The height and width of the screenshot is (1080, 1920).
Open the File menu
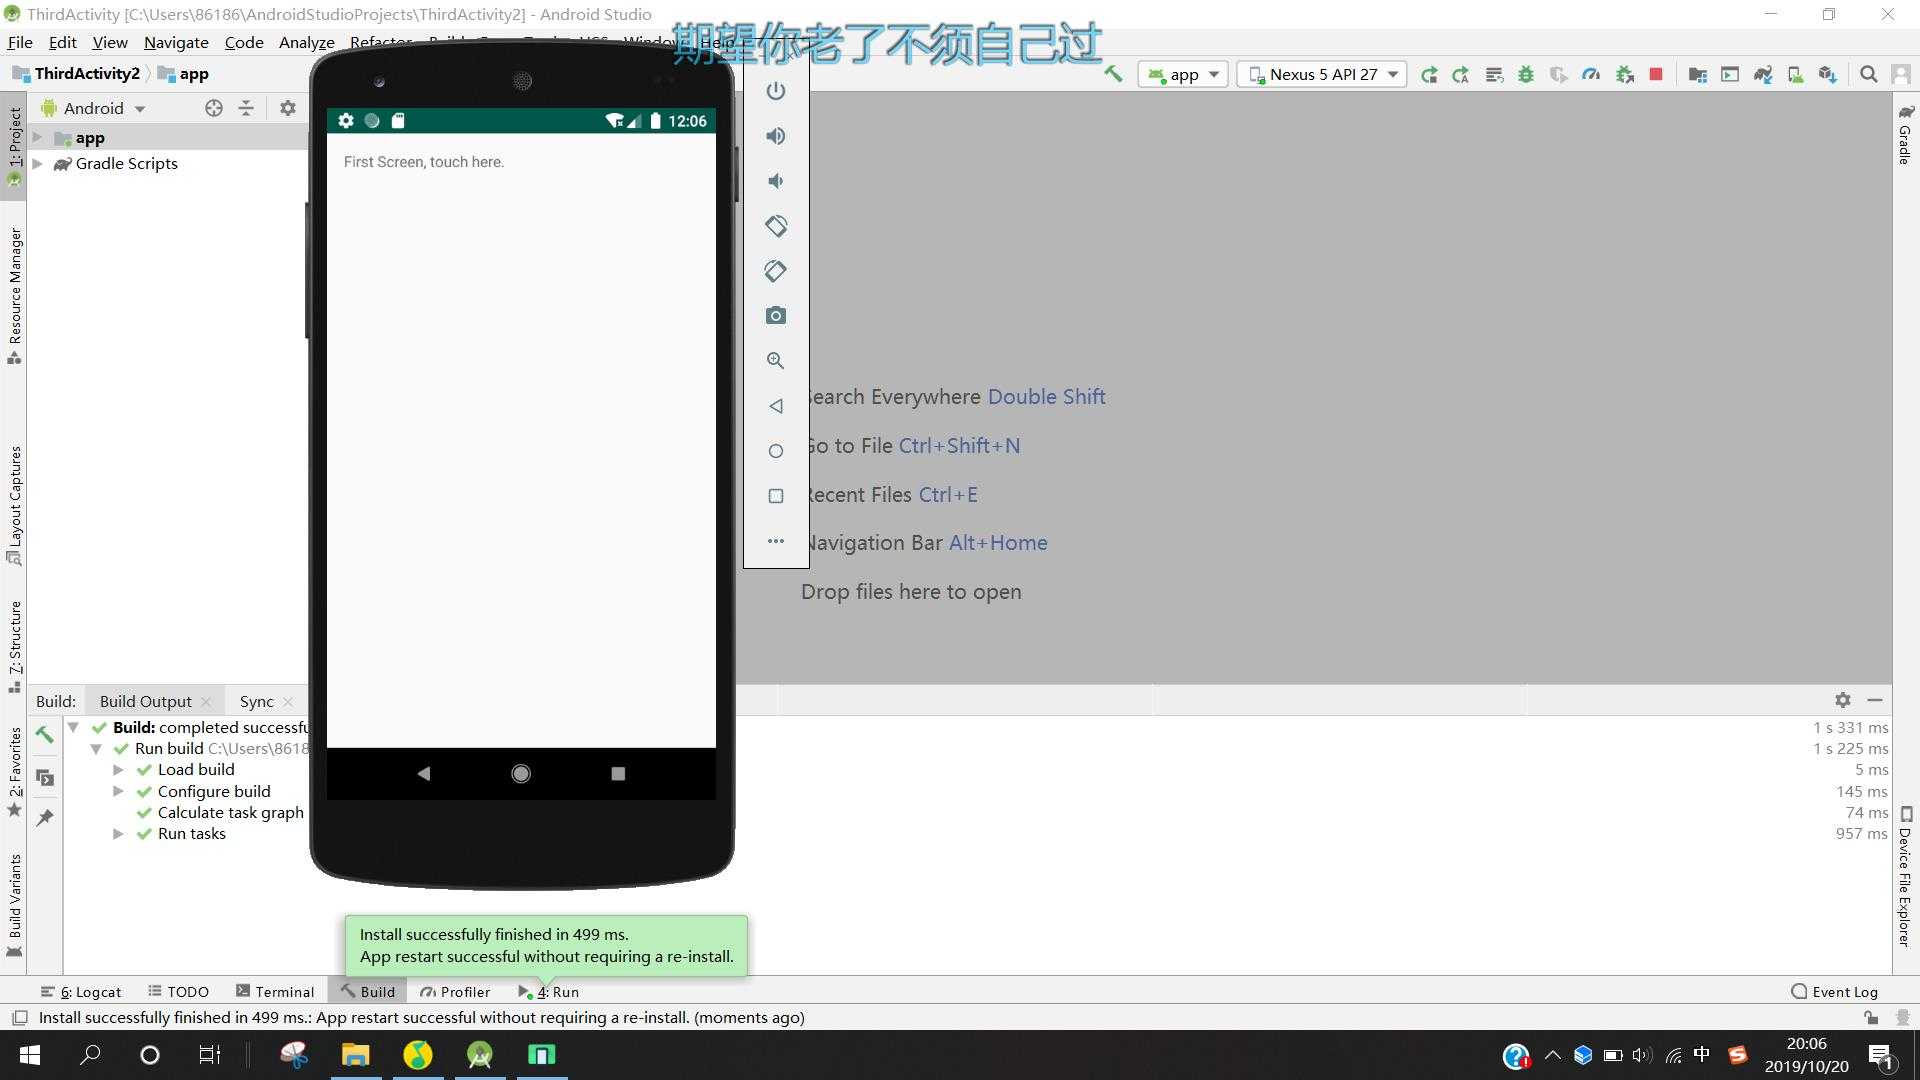[x=20, y=42]
